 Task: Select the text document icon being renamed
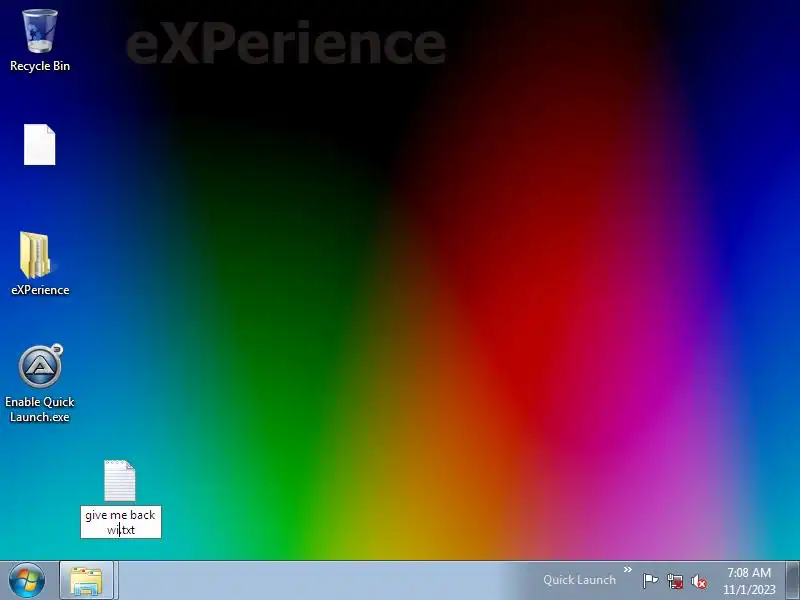120,481
